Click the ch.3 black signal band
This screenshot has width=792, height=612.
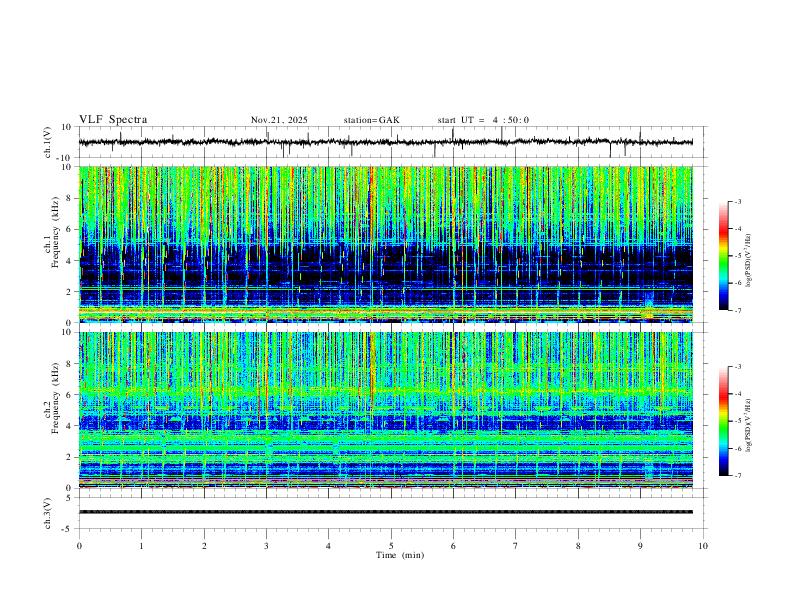(x=386, y=512)
